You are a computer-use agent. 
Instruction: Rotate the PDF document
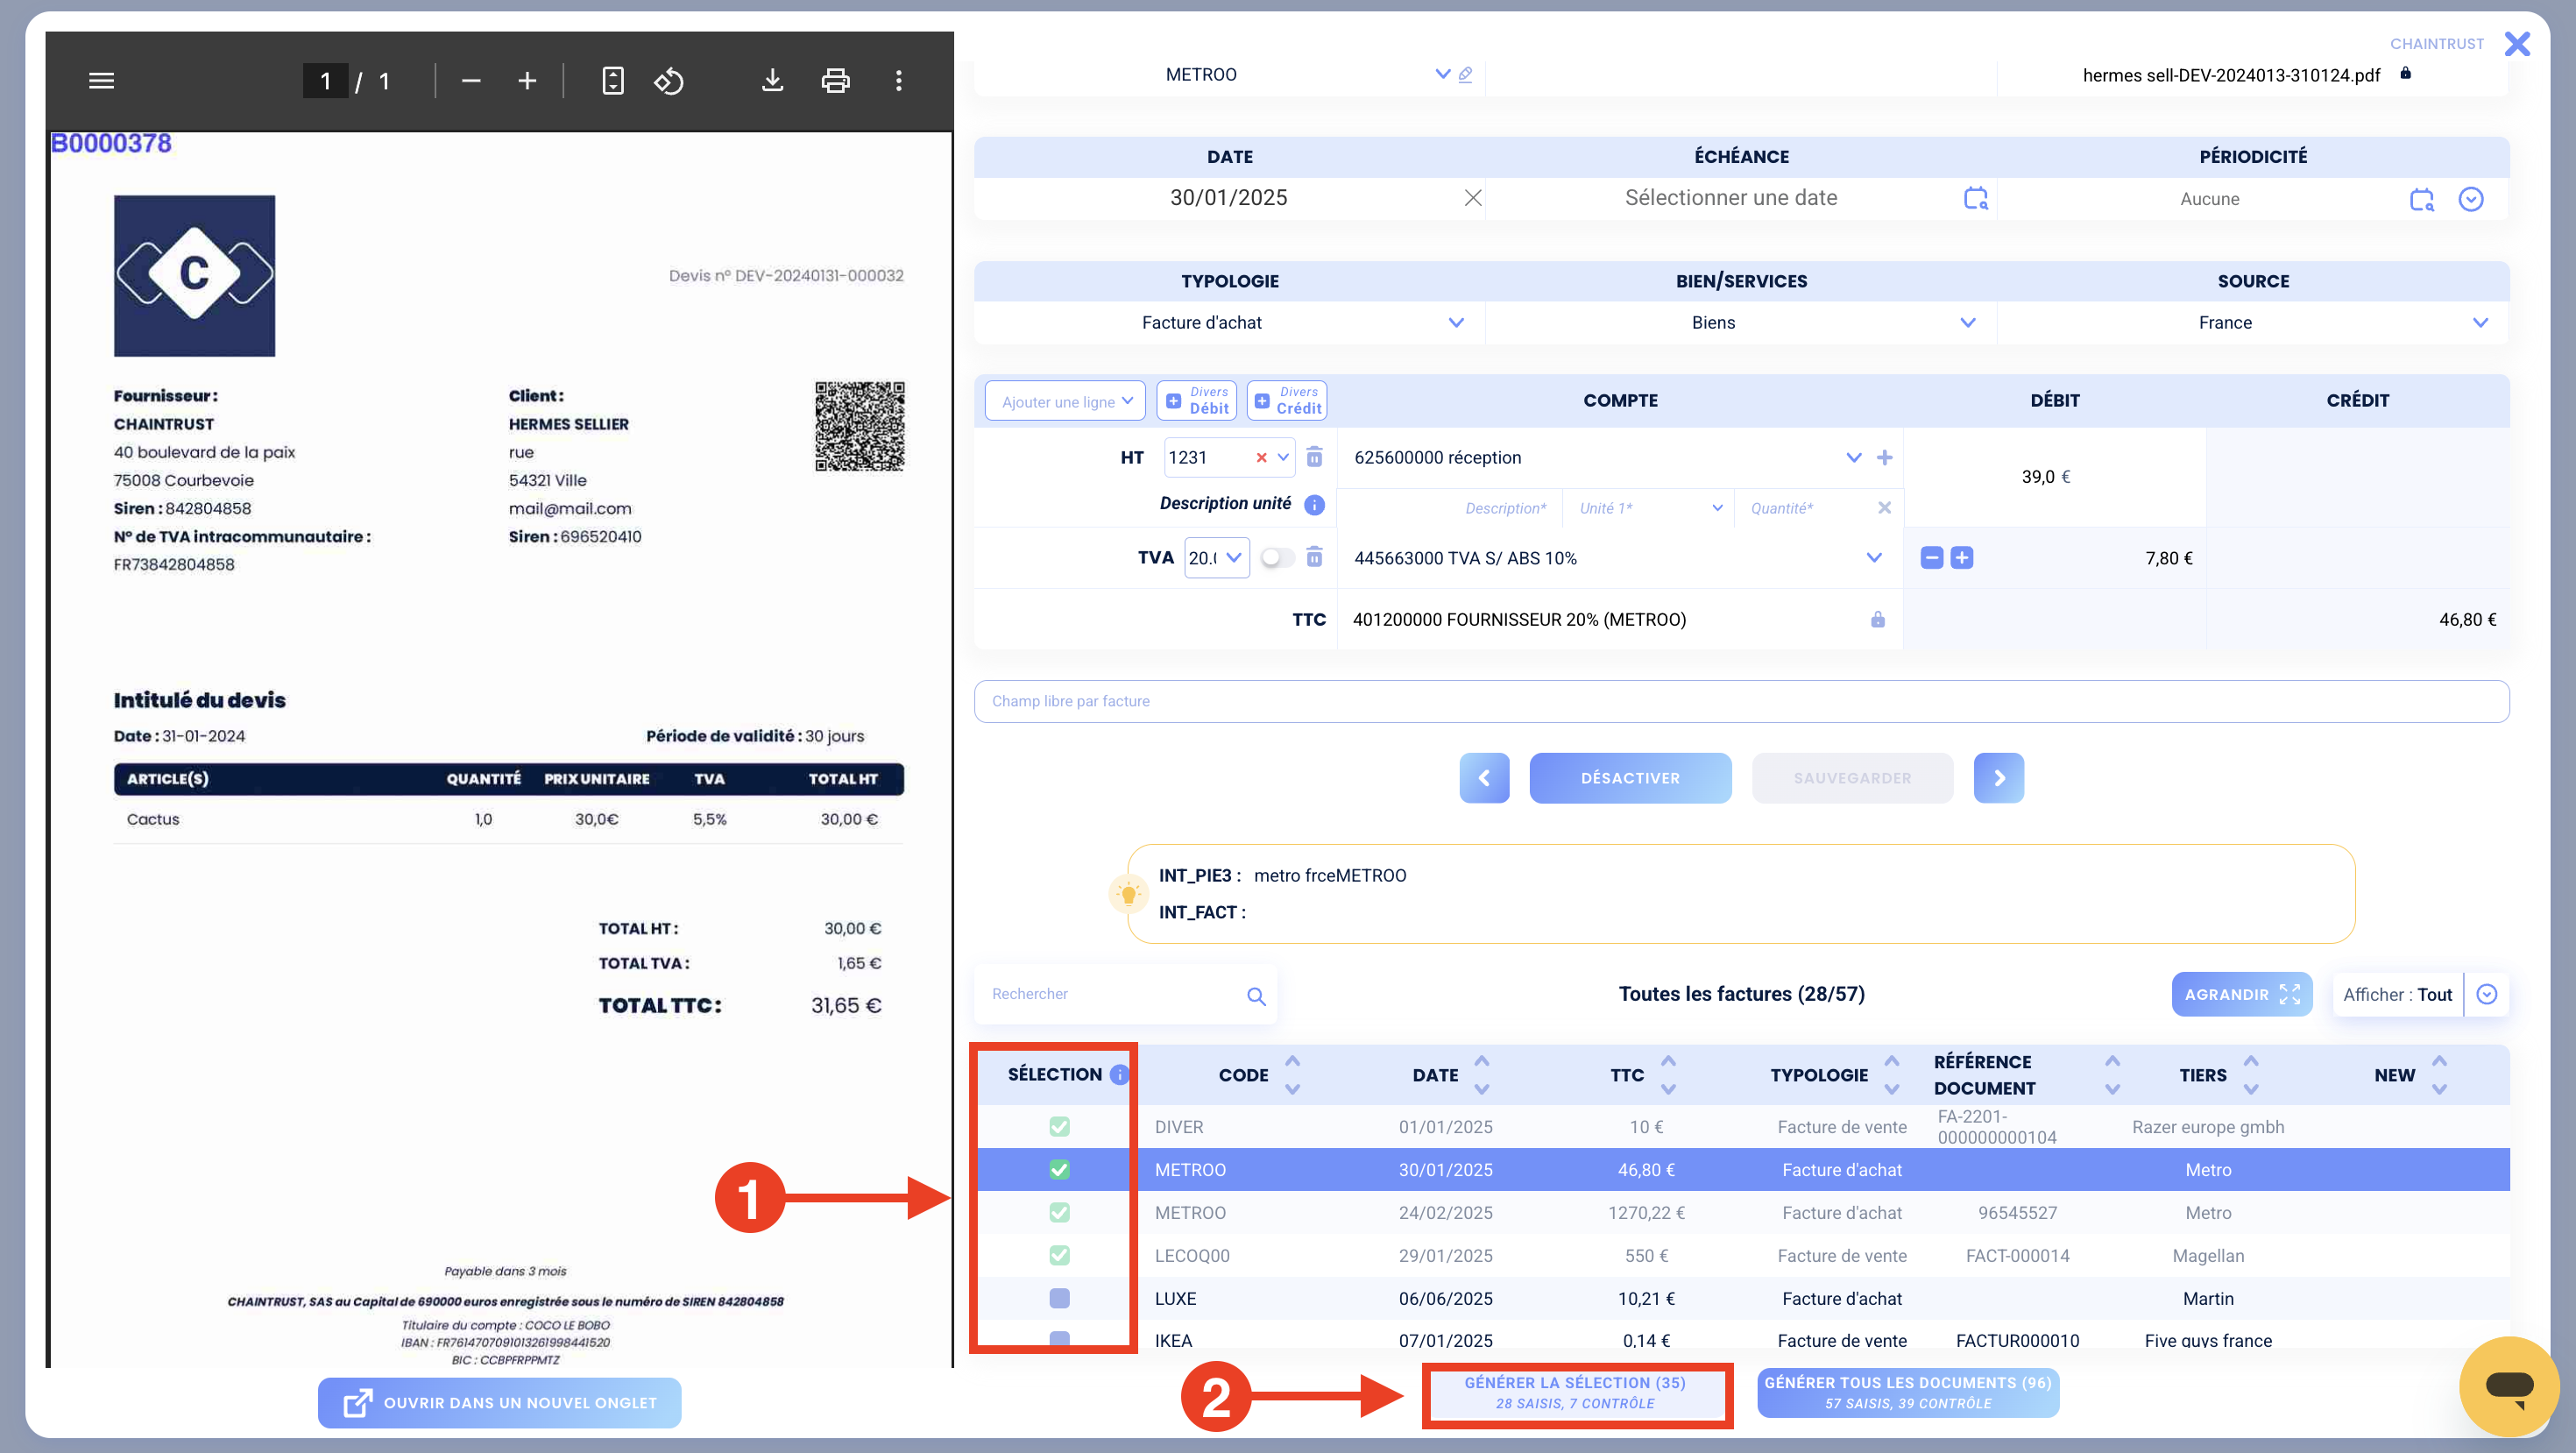click(x=669, y=81)
